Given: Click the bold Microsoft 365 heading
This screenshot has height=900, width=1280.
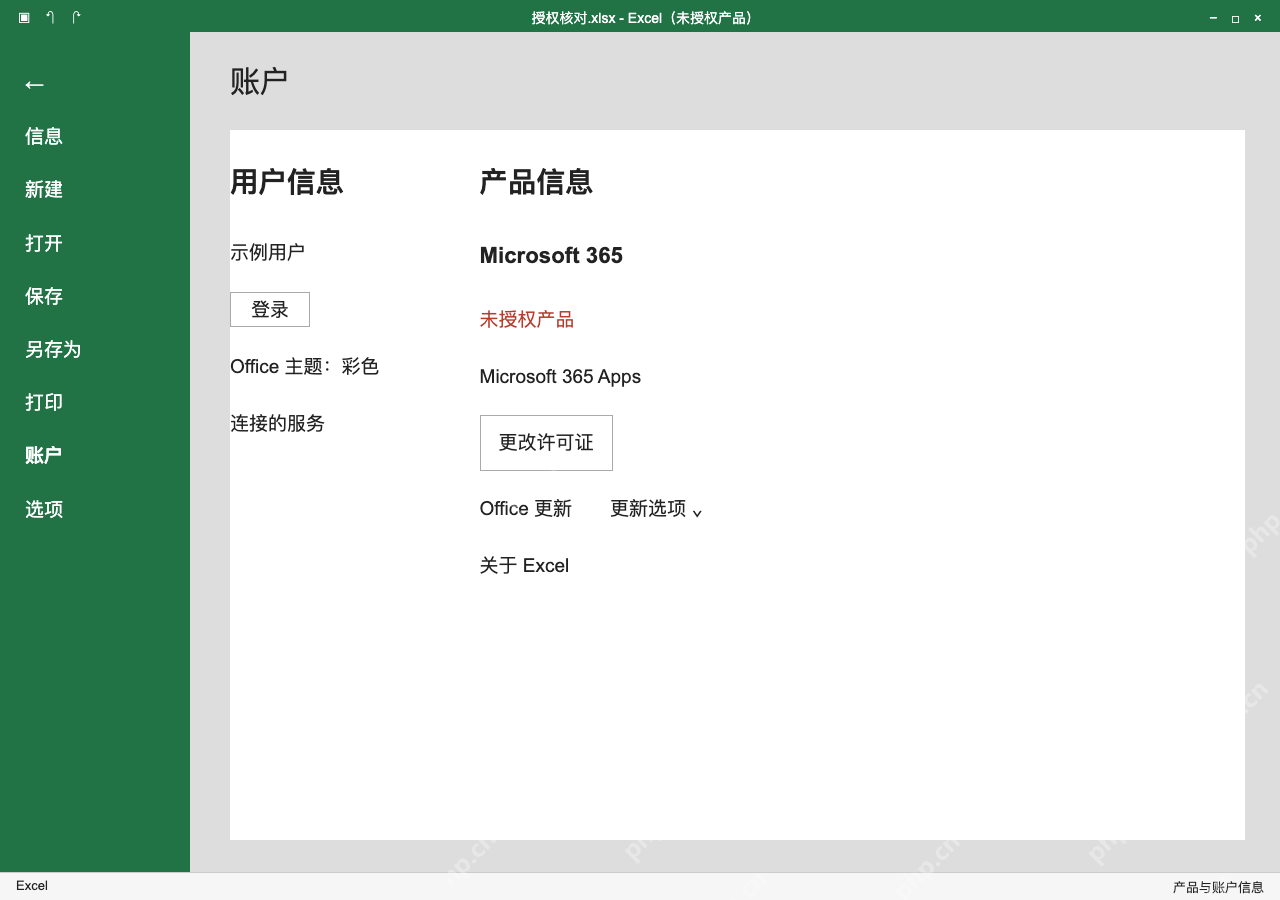Looking at the screenshot, I should tap(551, 255).
